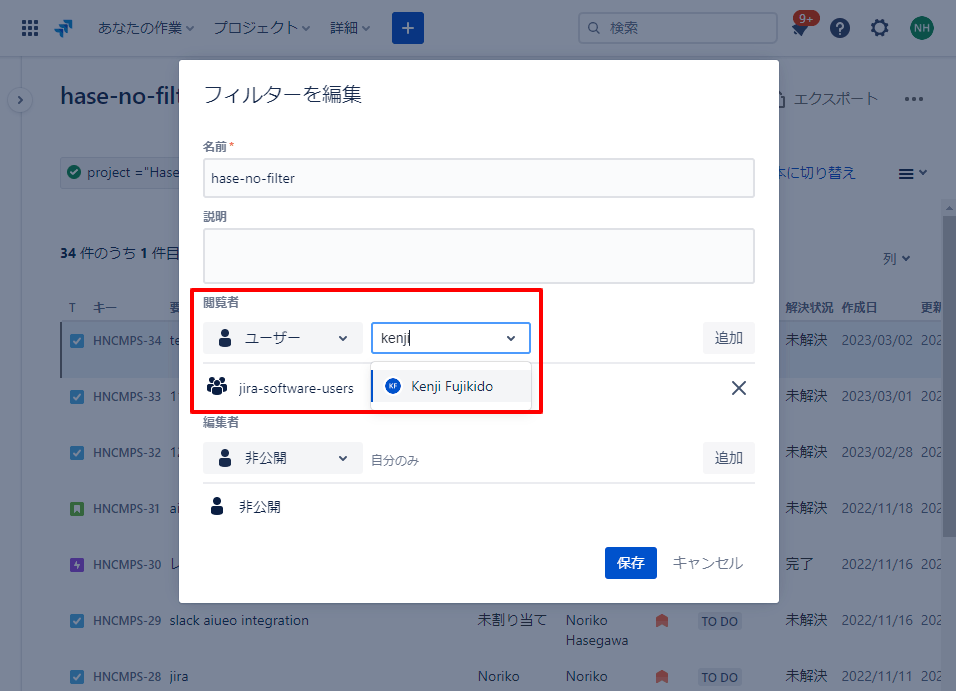The height and width of the screenshot is (691, 956).
Task: Click 追加 button for editors
Action: (729, 458)
